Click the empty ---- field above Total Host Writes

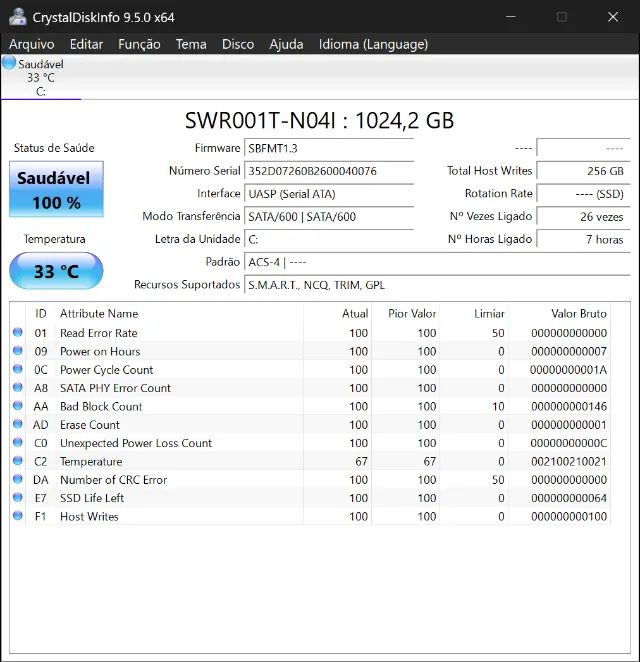(x=583, y=148)
